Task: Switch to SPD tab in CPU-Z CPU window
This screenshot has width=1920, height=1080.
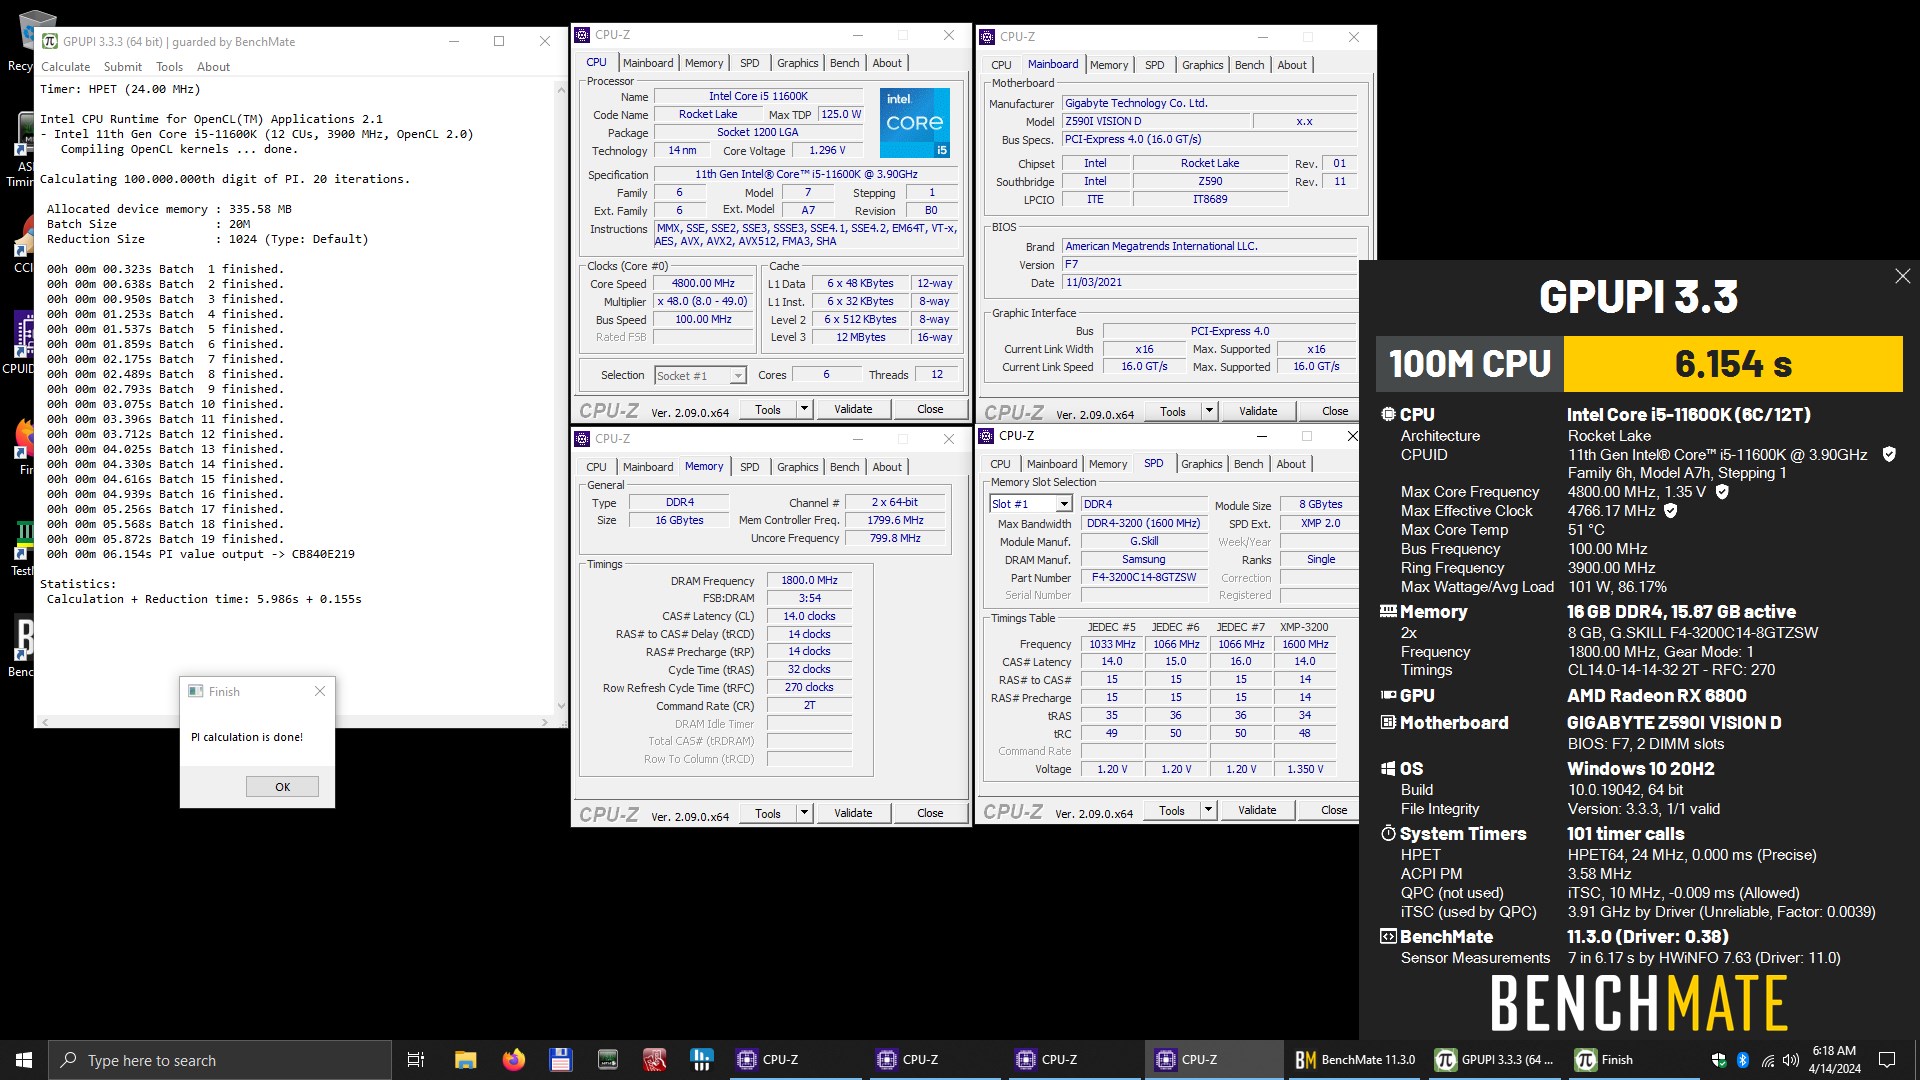Action: (750, 63)
